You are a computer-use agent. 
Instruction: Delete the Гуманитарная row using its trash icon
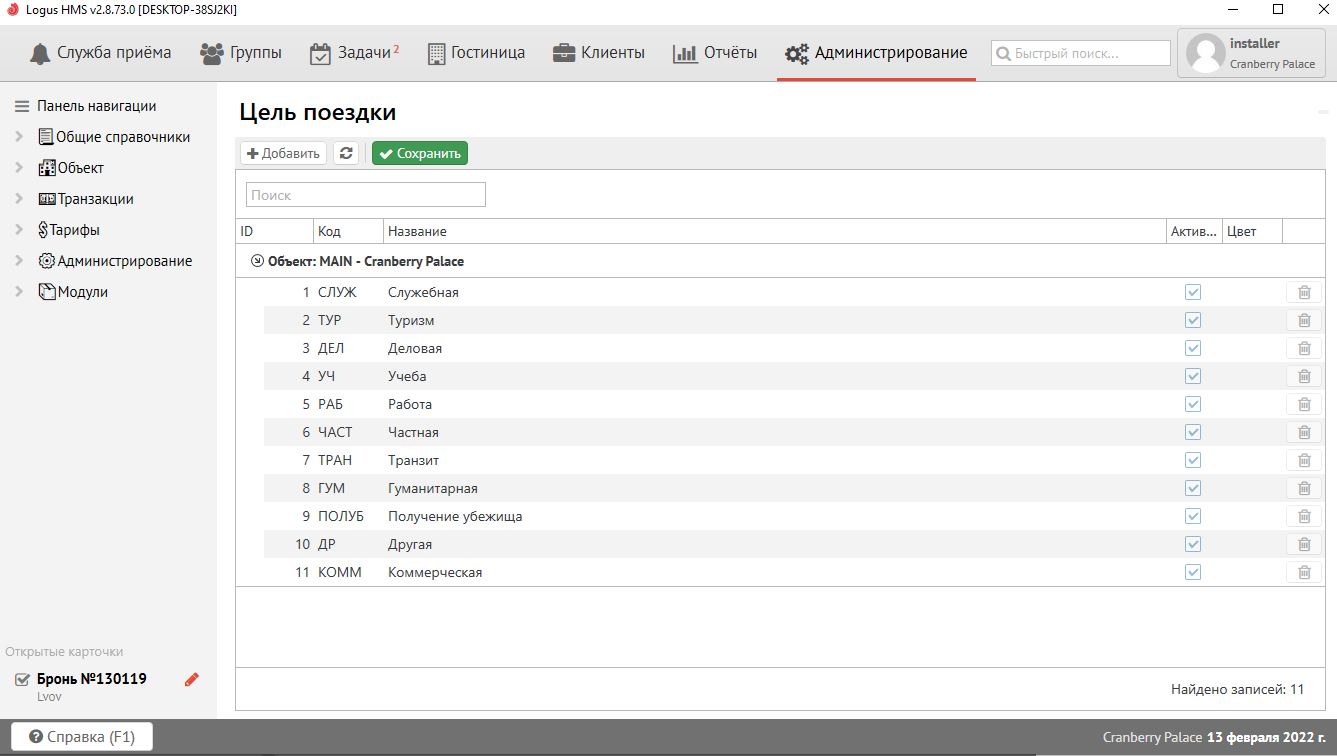coord(1304,488)
